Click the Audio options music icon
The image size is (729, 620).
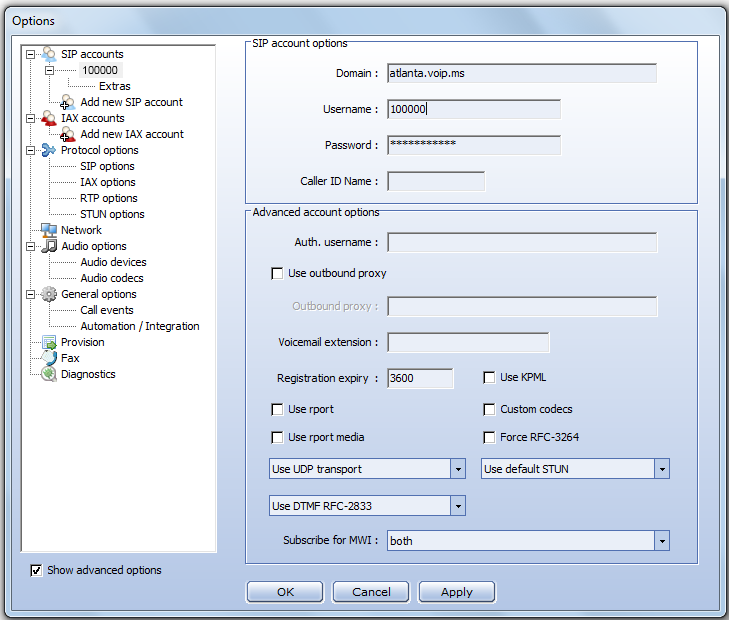click(x=49, y=246)
